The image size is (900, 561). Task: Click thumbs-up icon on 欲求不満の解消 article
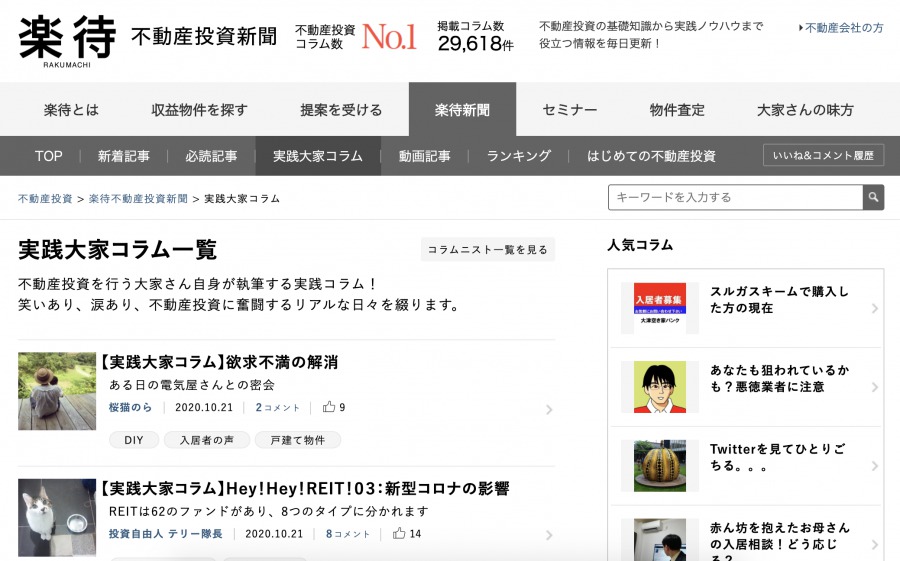[329, 408]
